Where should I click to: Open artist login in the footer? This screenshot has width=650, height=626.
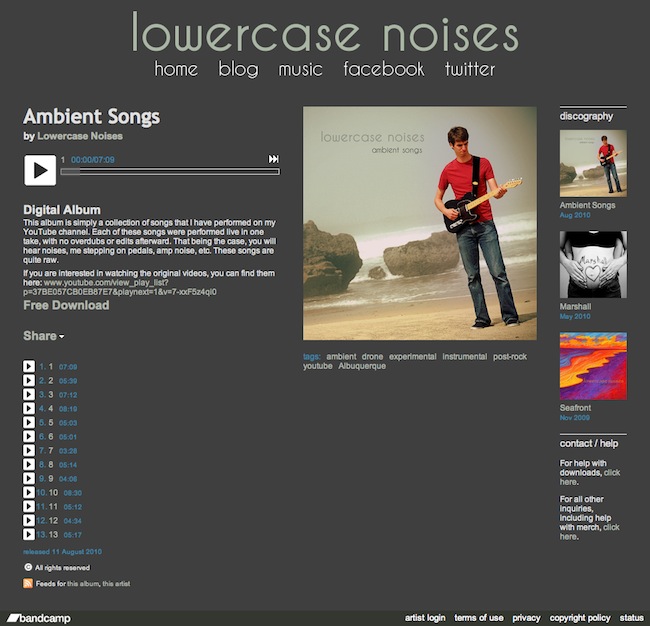coord(425,618)
